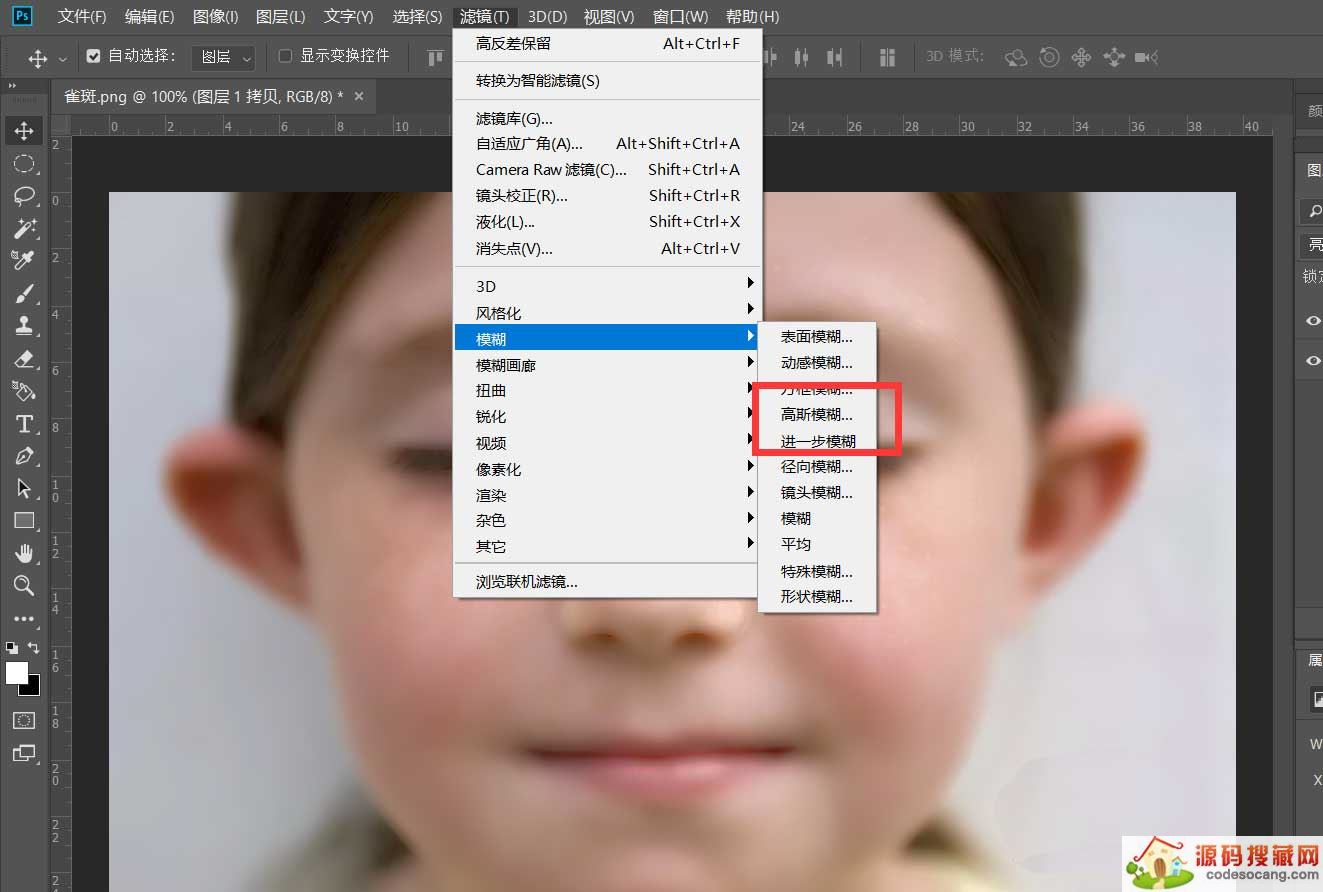Viewport: 1323px width, 892px height.
Task: Select the Eraser tool
Action: 24,358
